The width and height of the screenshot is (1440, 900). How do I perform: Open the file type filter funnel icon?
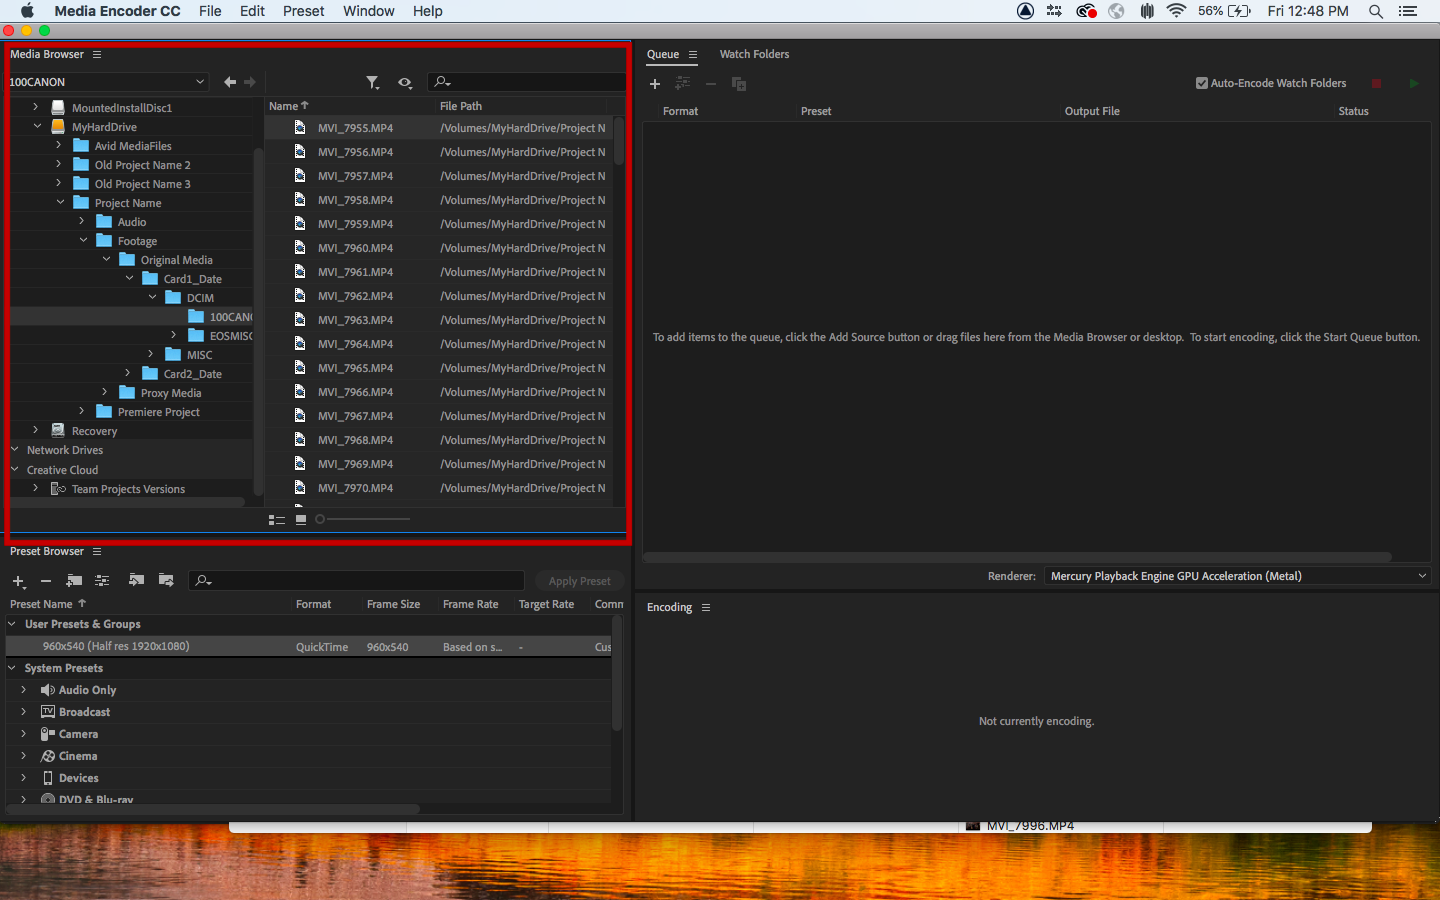[x=373, y=82]
